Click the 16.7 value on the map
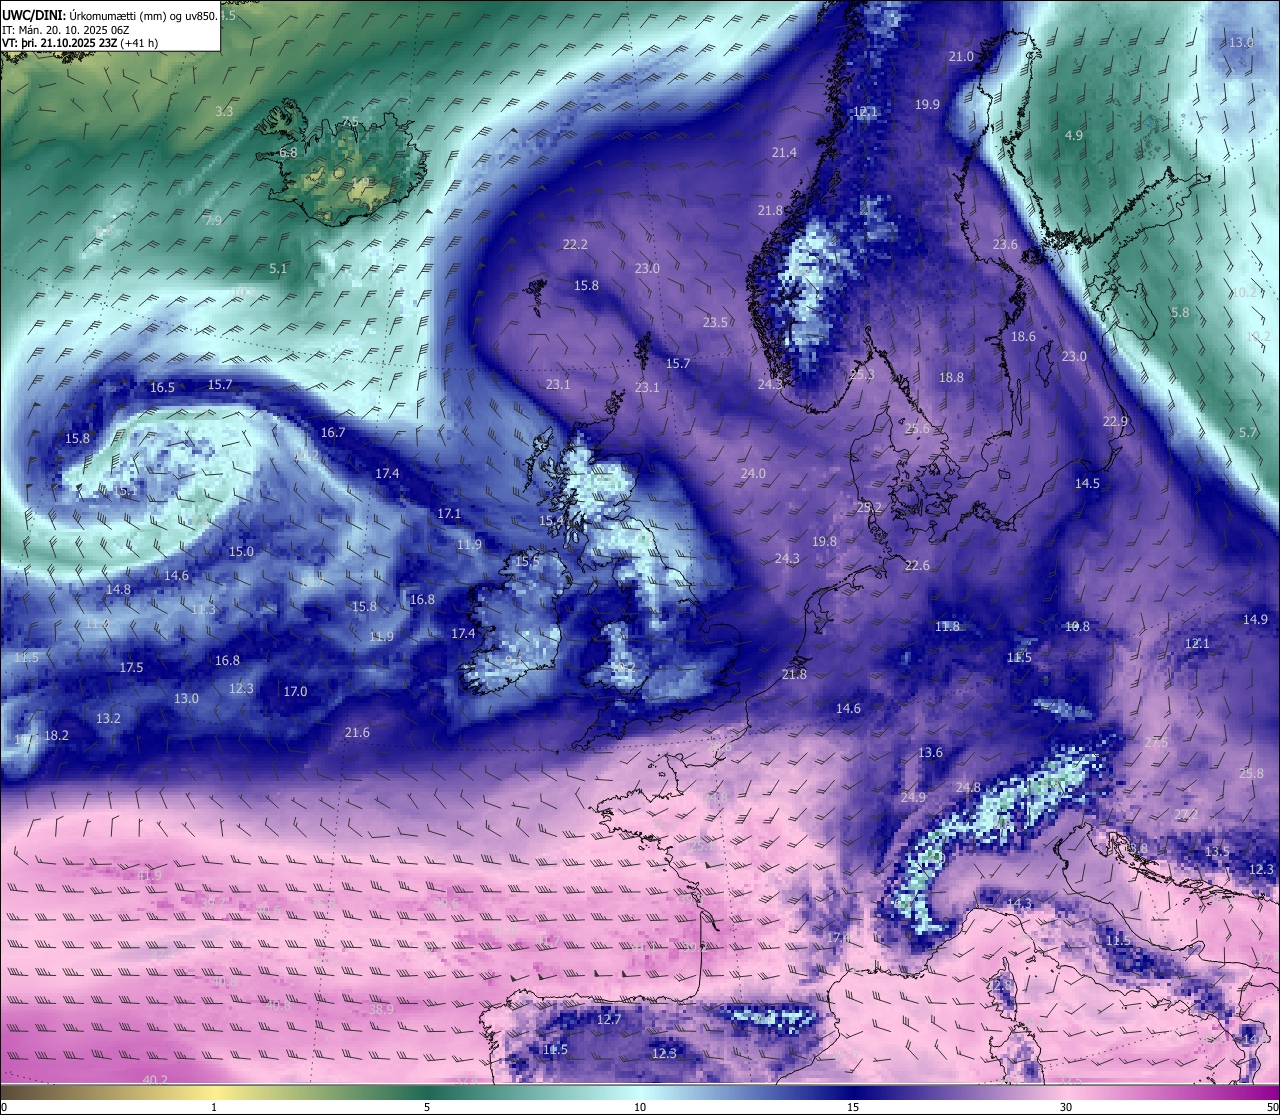 click(333, 432)
